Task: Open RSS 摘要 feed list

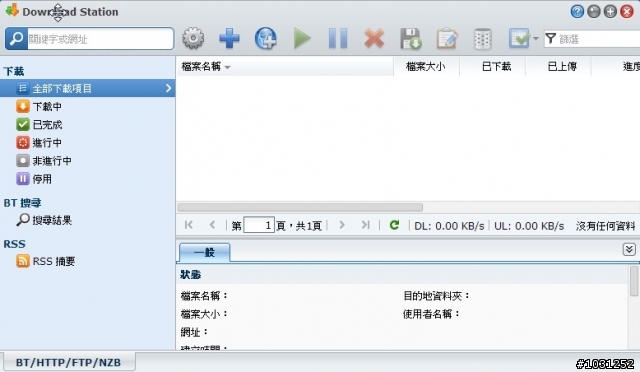Action: point(45,261)
